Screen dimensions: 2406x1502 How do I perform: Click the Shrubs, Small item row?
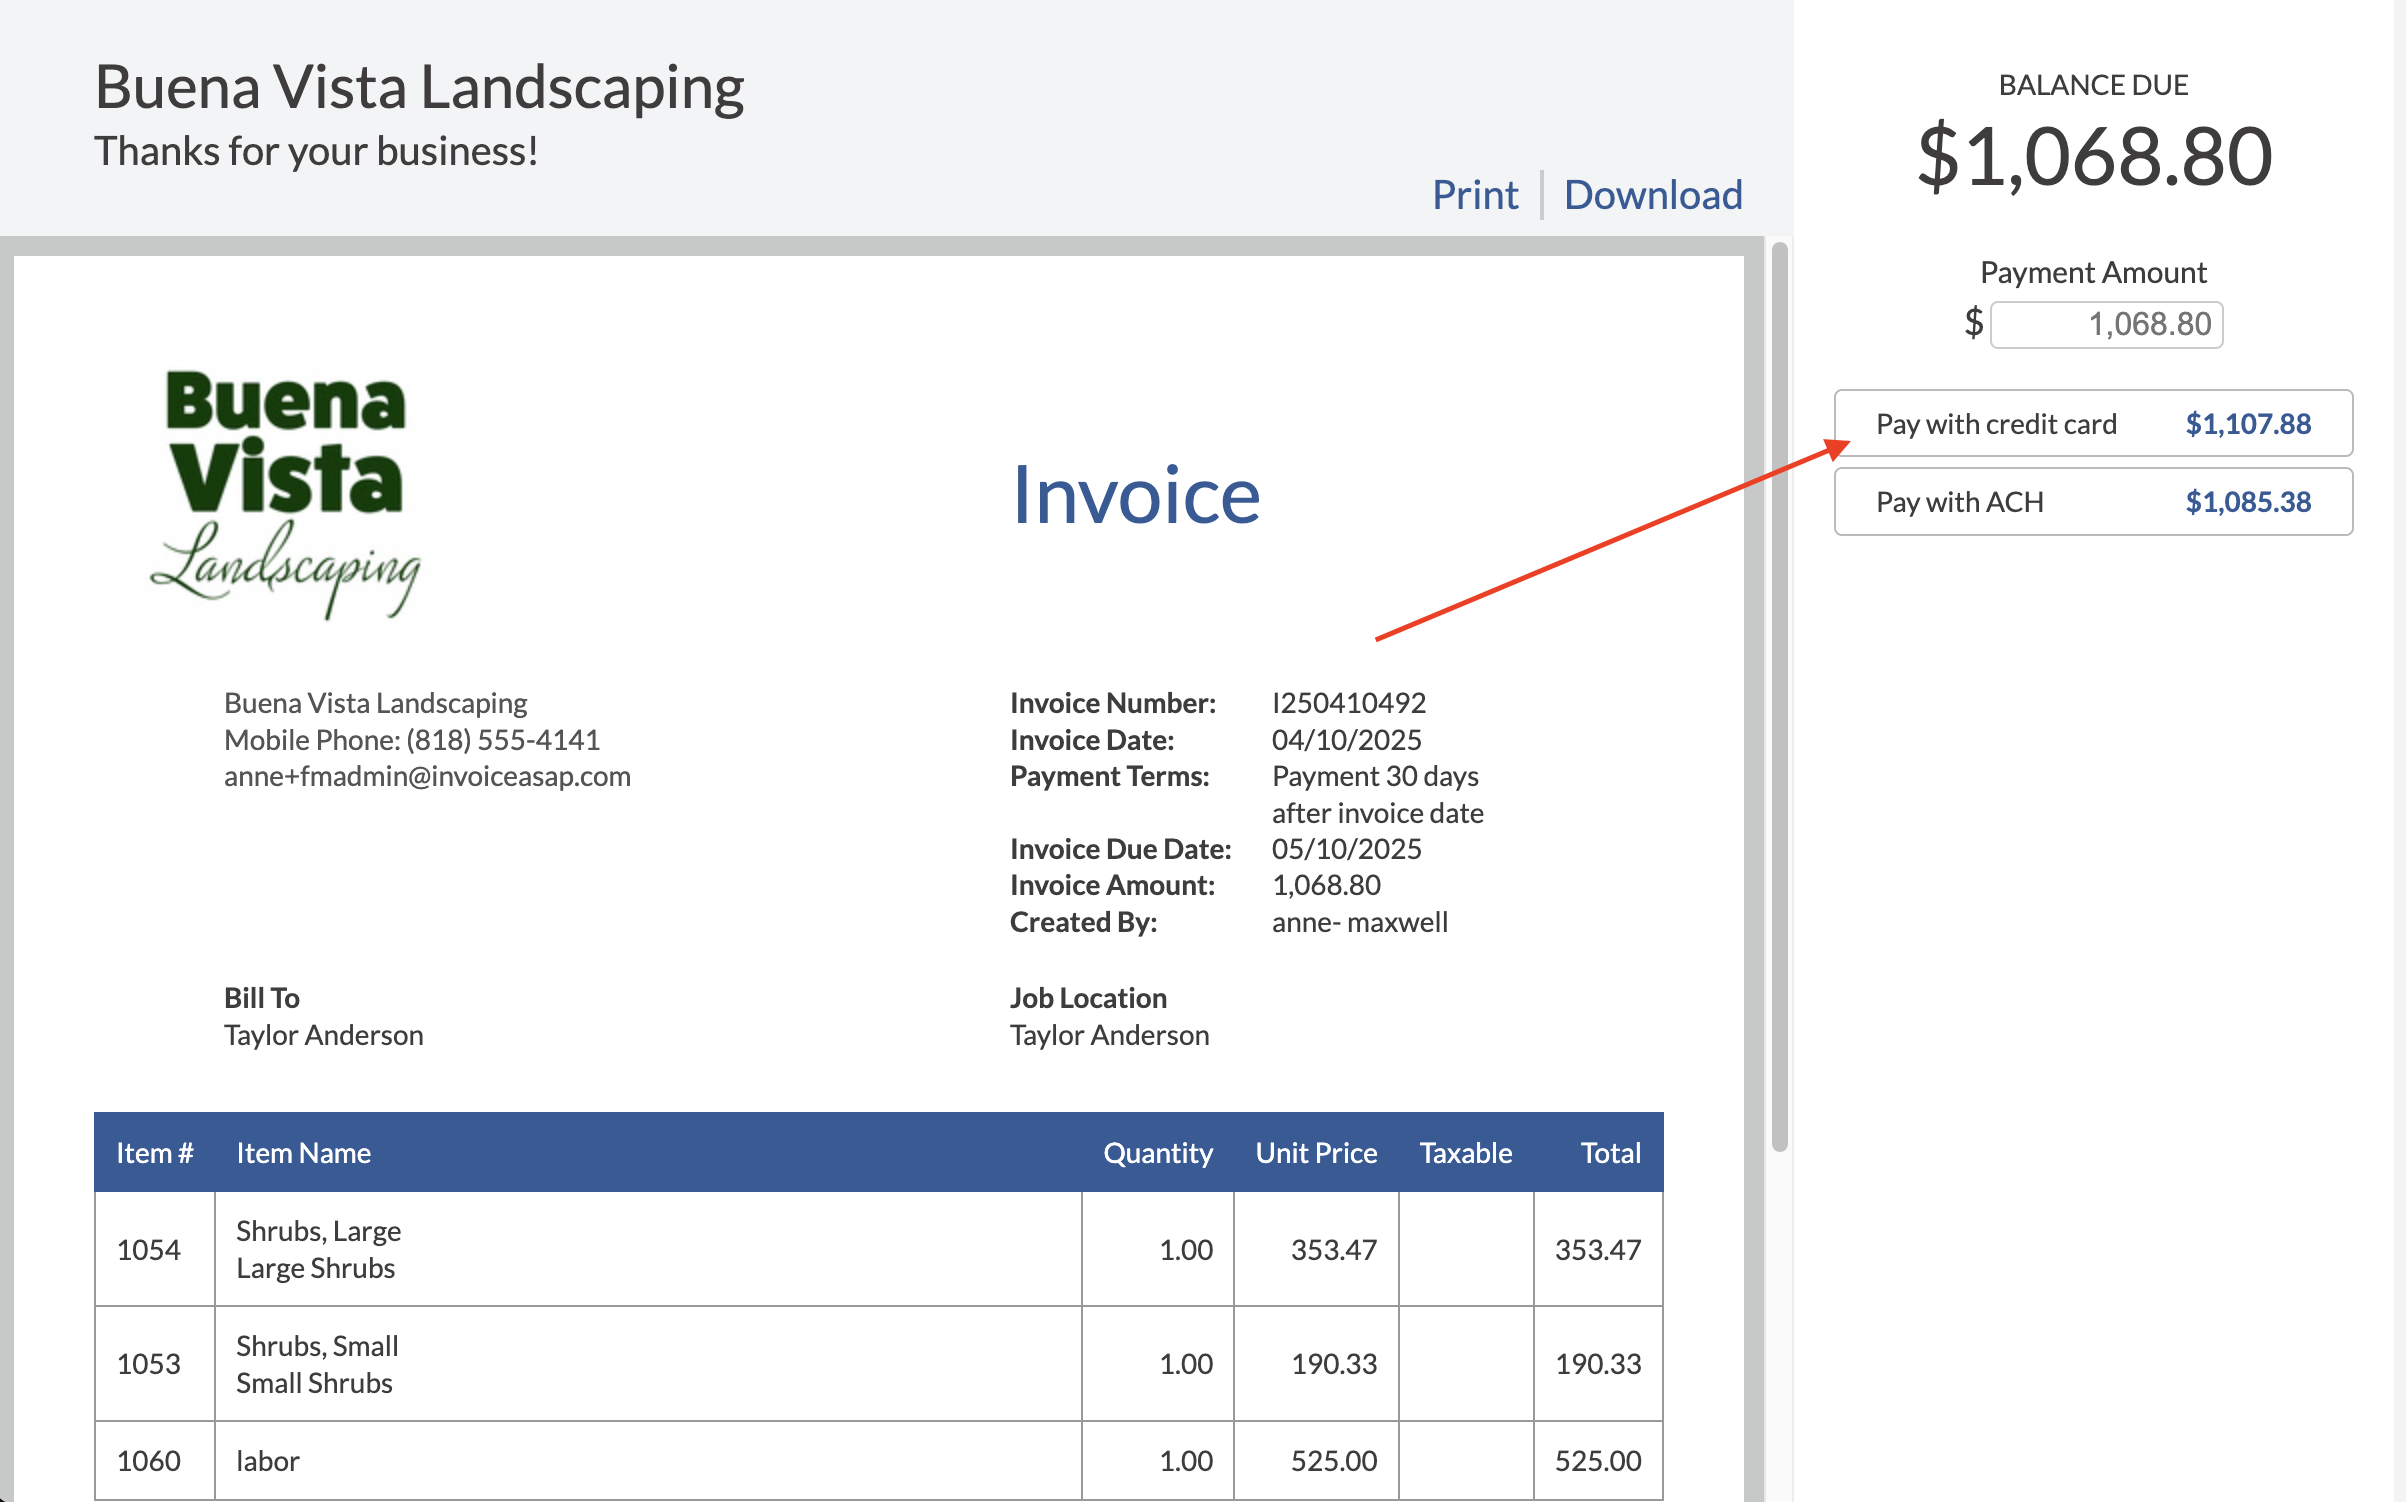[x=879, y=1364]
